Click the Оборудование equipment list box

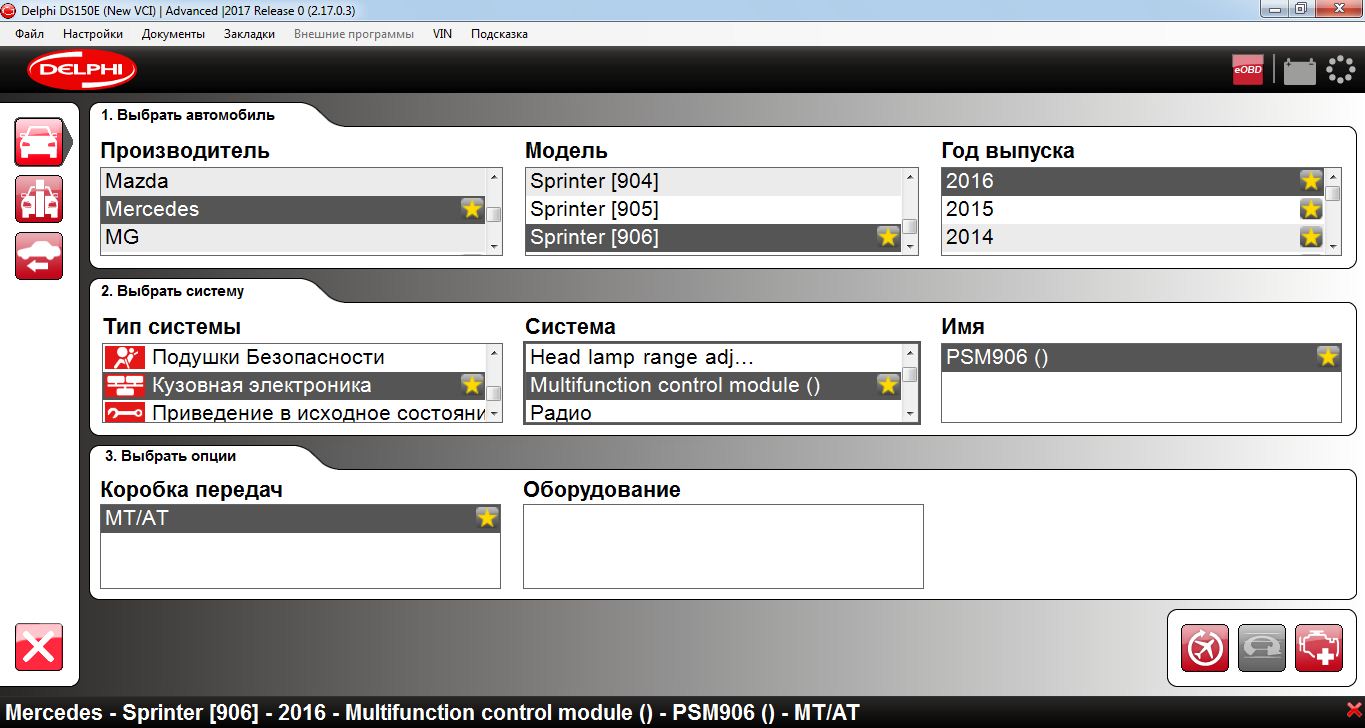723,546
